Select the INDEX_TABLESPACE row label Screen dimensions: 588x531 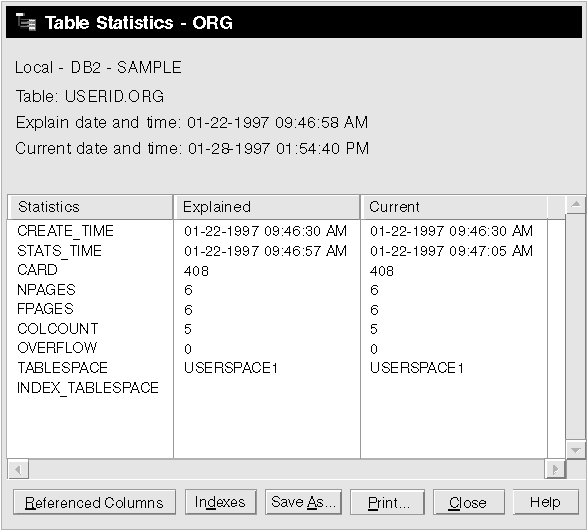pyautogui.click(x=88, y=388)
